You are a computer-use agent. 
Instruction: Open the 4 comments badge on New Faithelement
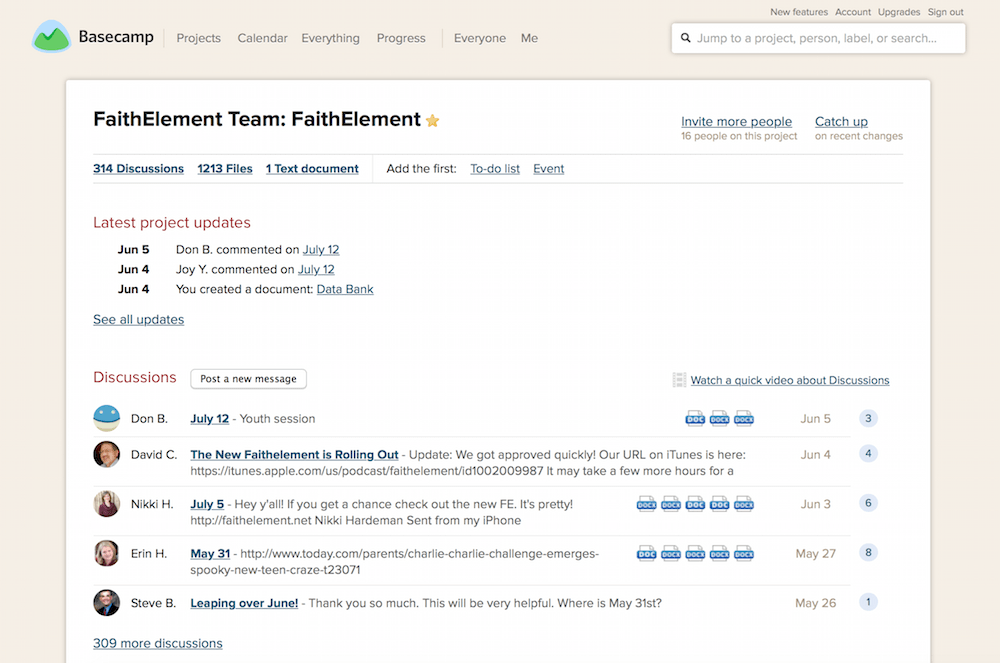868,453
